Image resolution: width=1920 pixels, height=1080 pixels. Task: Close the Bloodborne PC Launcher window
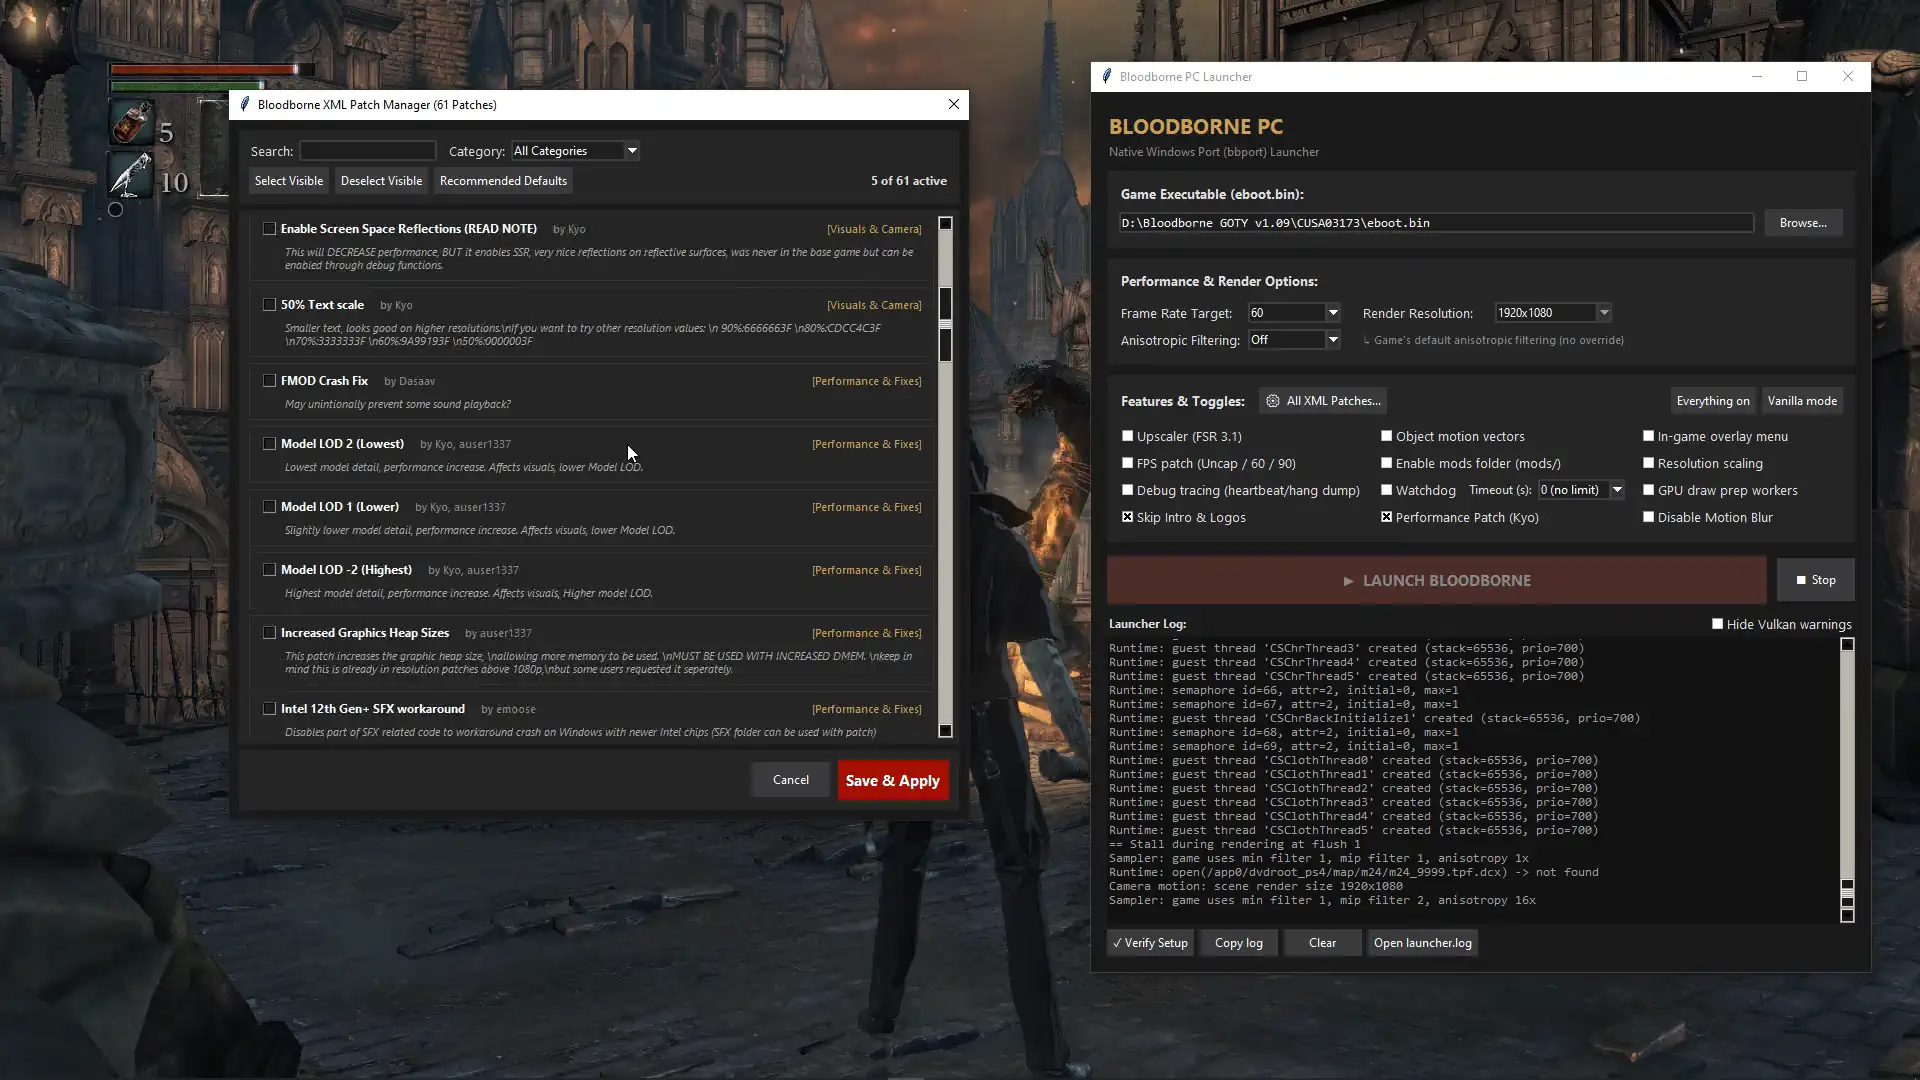click(1848, 76)
